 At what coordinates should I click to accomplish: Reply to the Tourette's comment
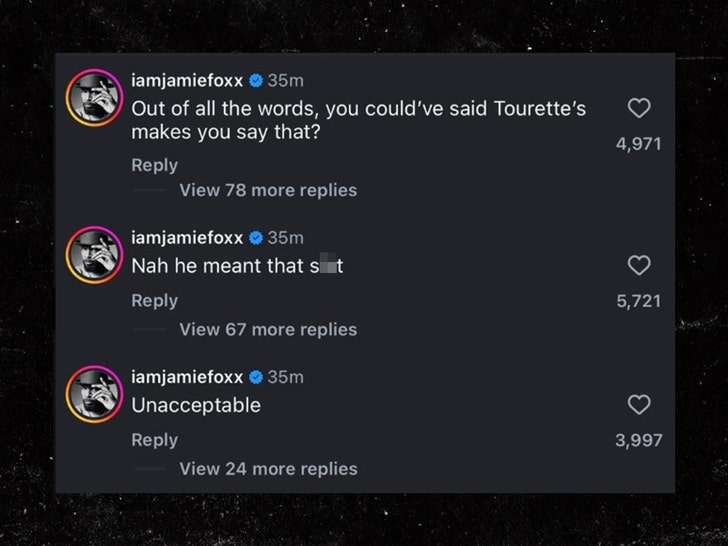click(154, 165)
